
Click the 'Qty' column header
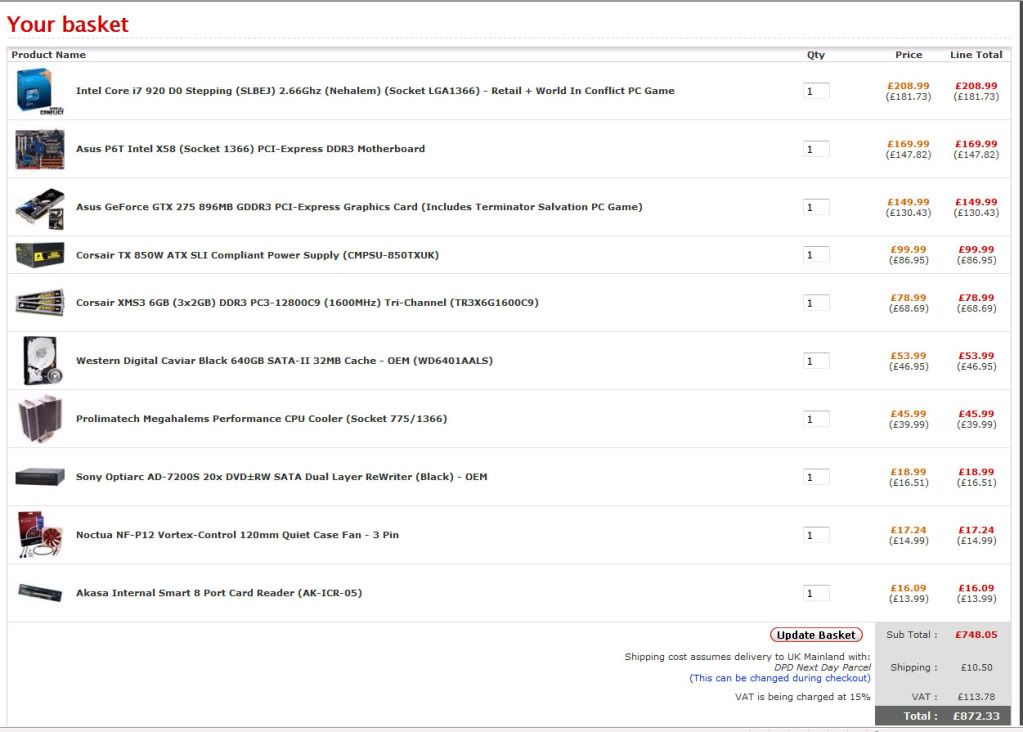pyautogui.click(x=816, y=55)
